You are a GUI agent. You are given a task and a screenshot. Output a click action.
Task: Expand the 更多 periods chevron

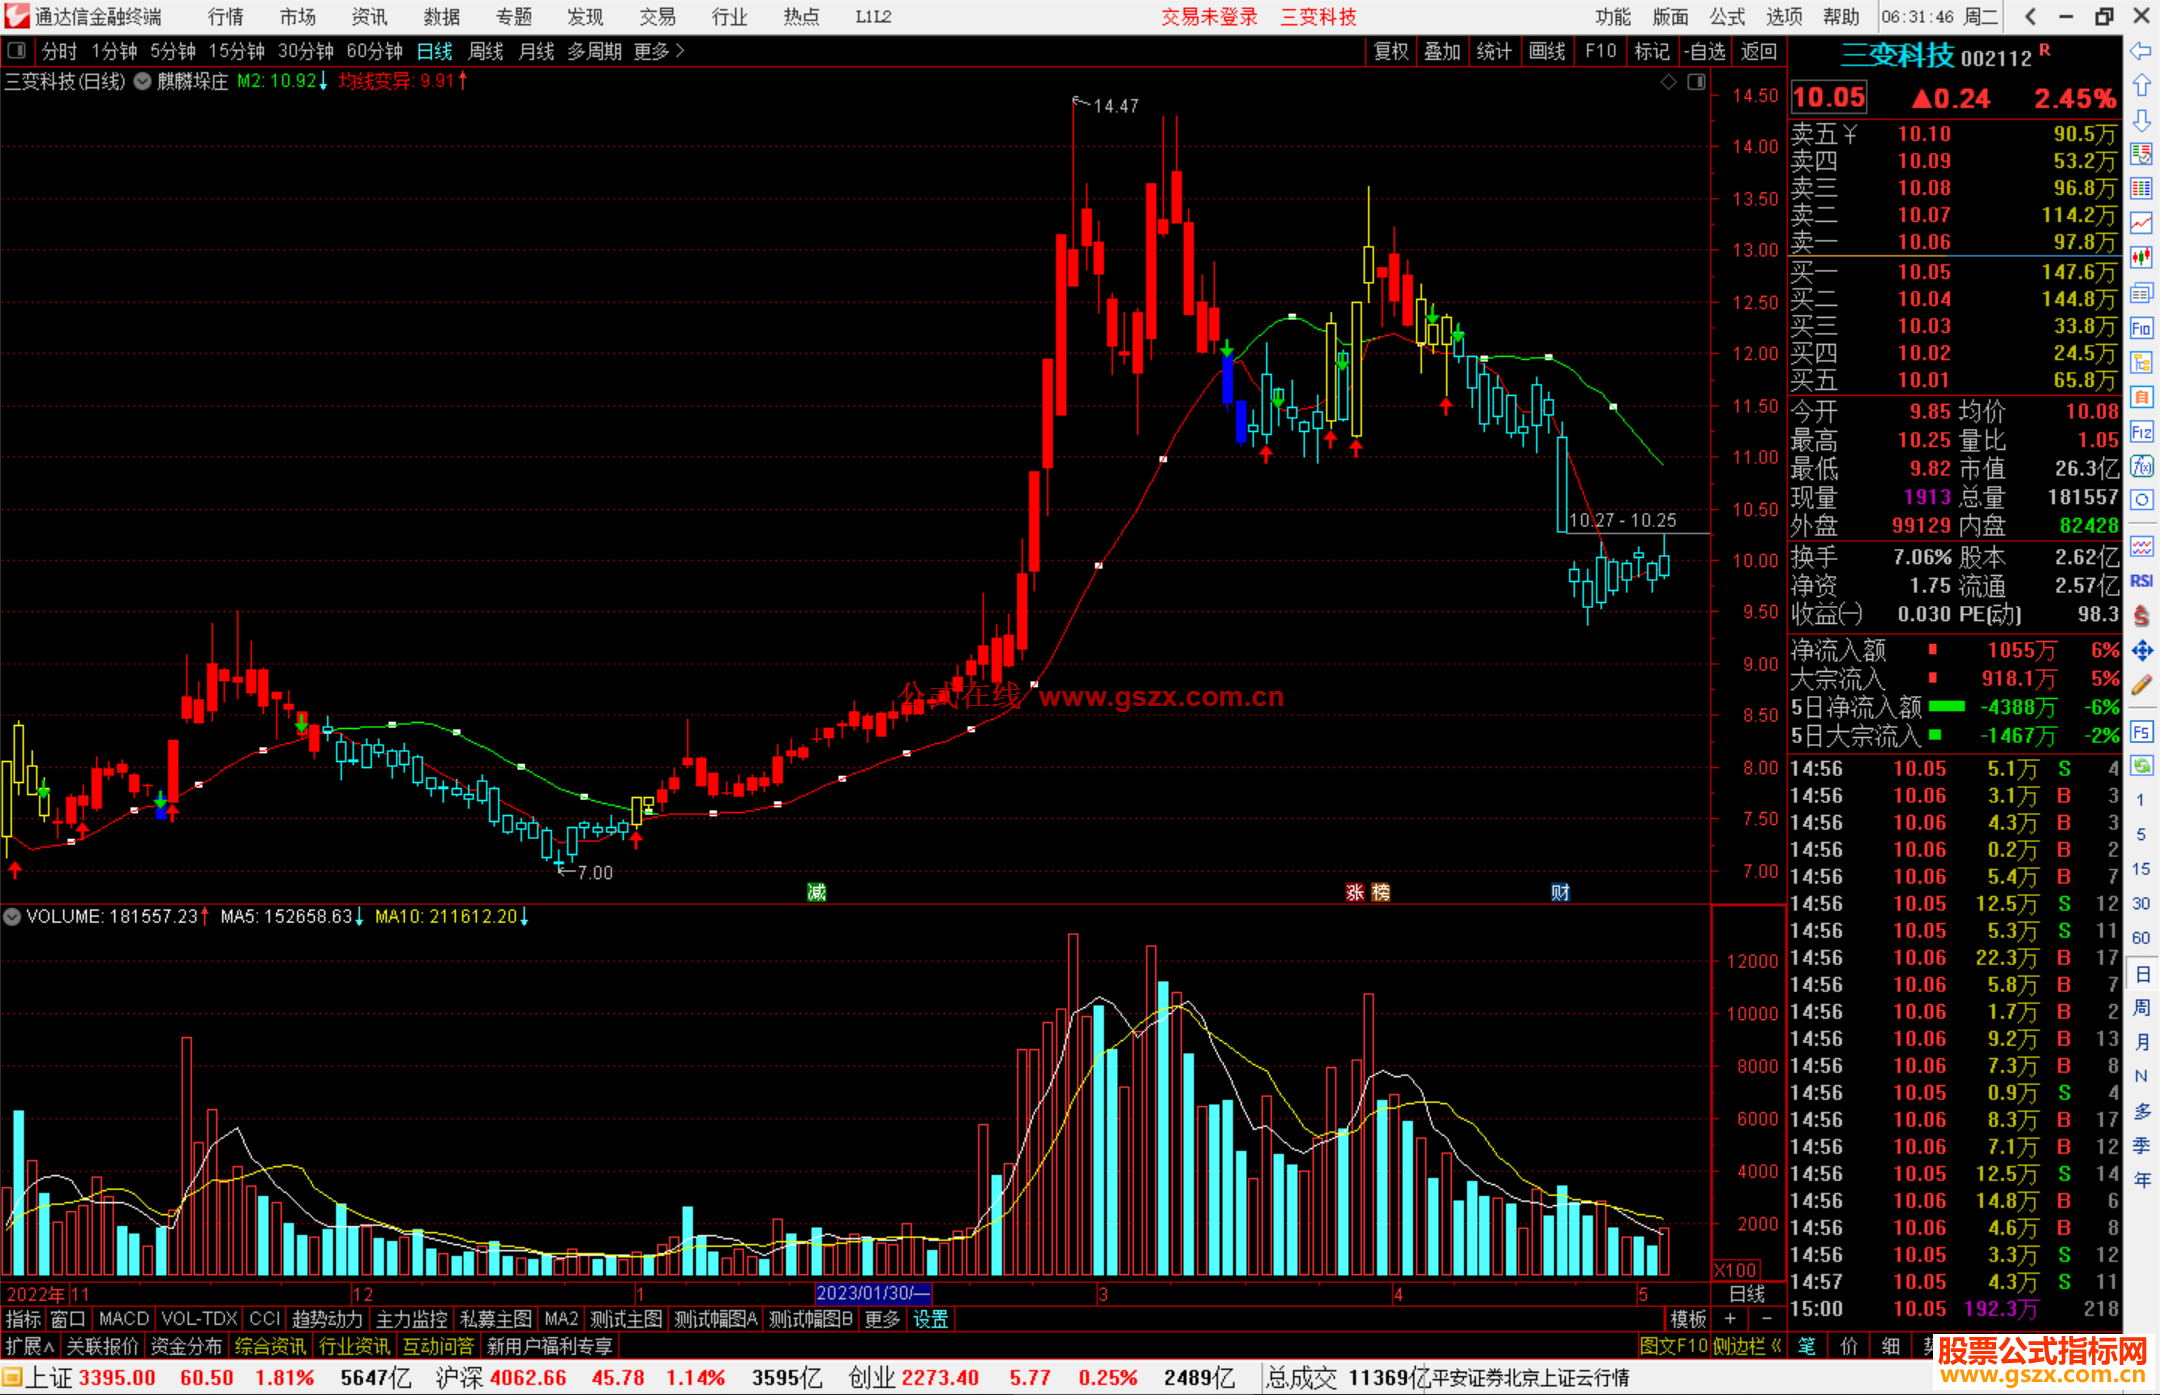pos(680,50)
